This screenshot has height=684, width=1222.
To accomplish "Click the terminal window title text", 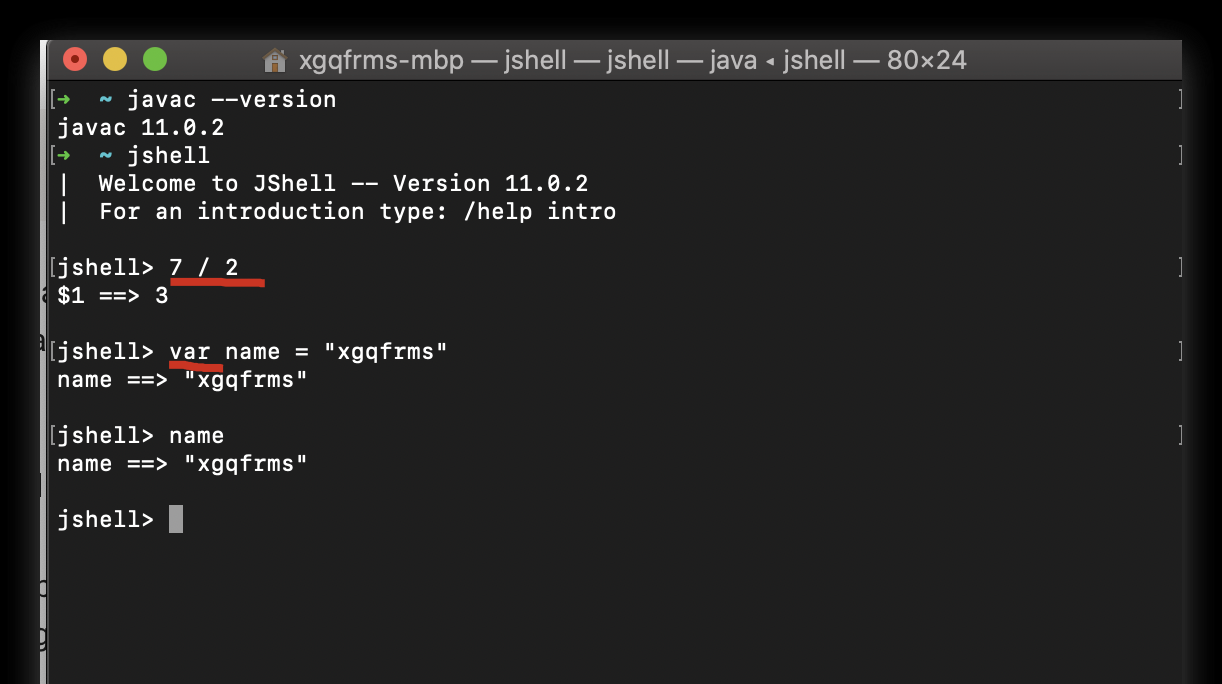I will [633, 60].
